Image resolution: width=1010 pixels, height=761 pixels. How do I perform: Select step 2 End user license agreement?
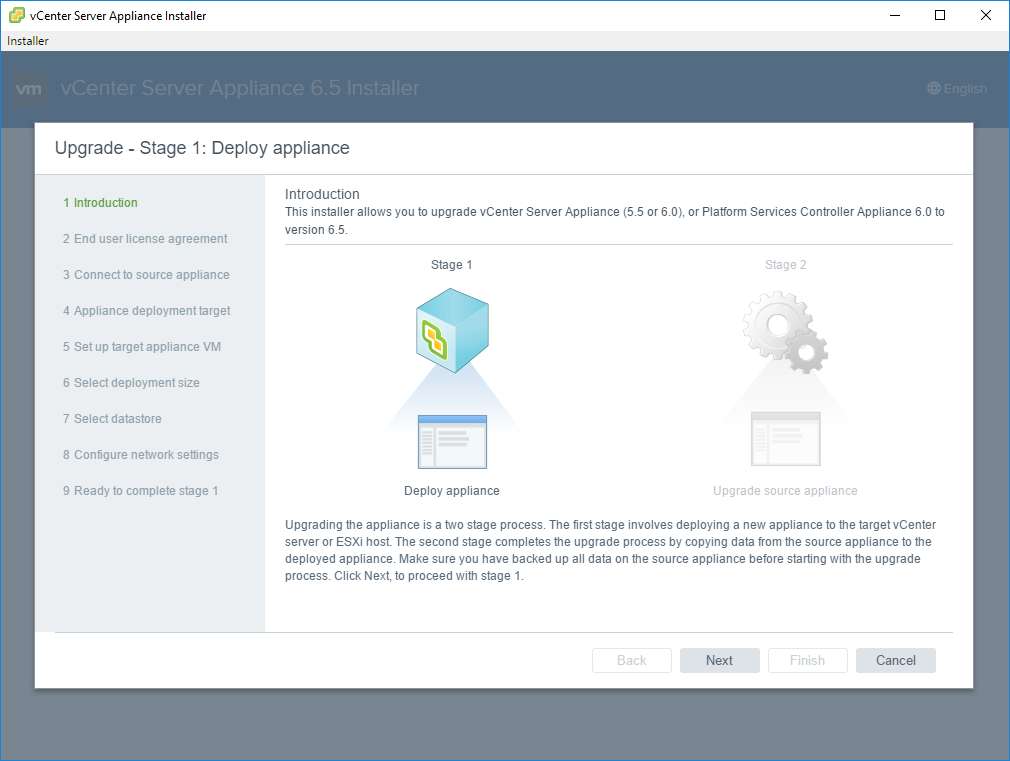click(145, 238)
